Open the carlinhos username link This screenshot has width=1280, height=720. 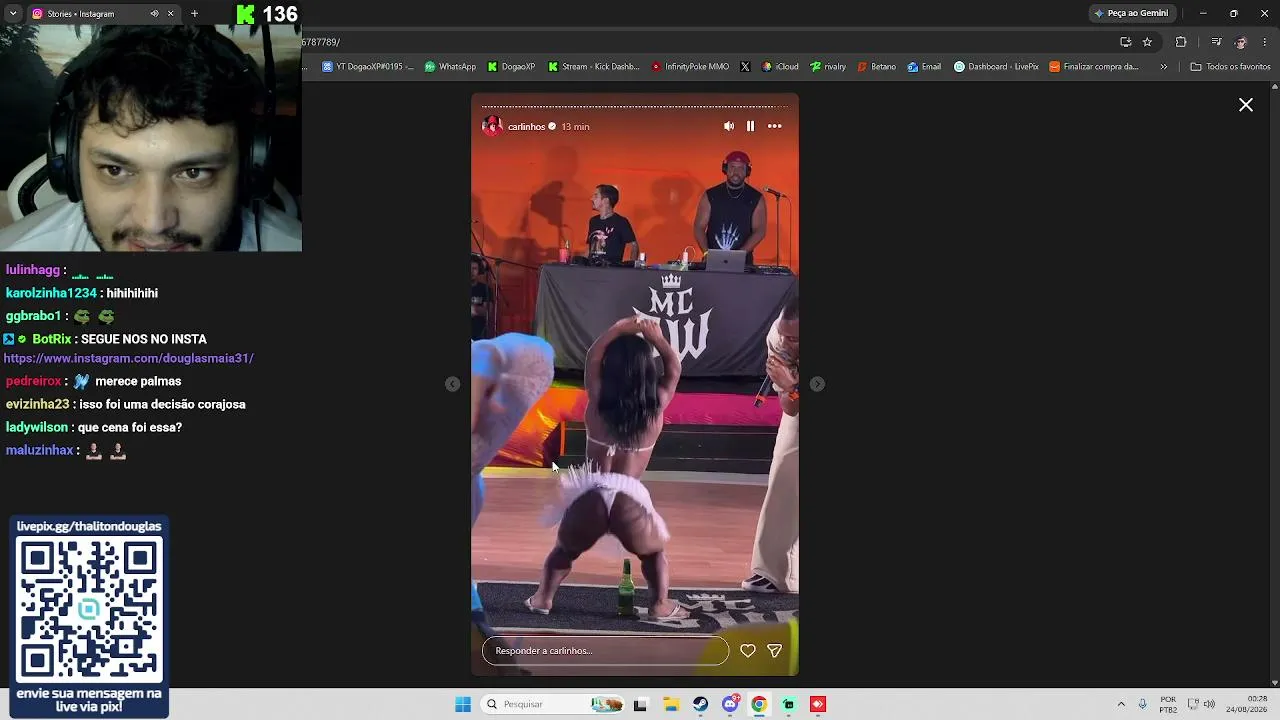pos(526,127)
